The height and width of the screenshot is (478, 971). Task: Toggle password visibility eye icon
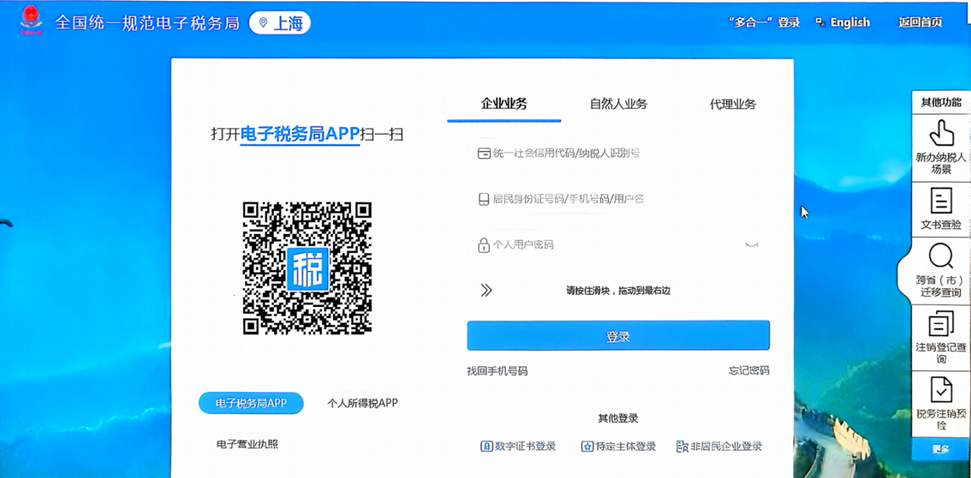pyautogui.click(x=751, y=245)
